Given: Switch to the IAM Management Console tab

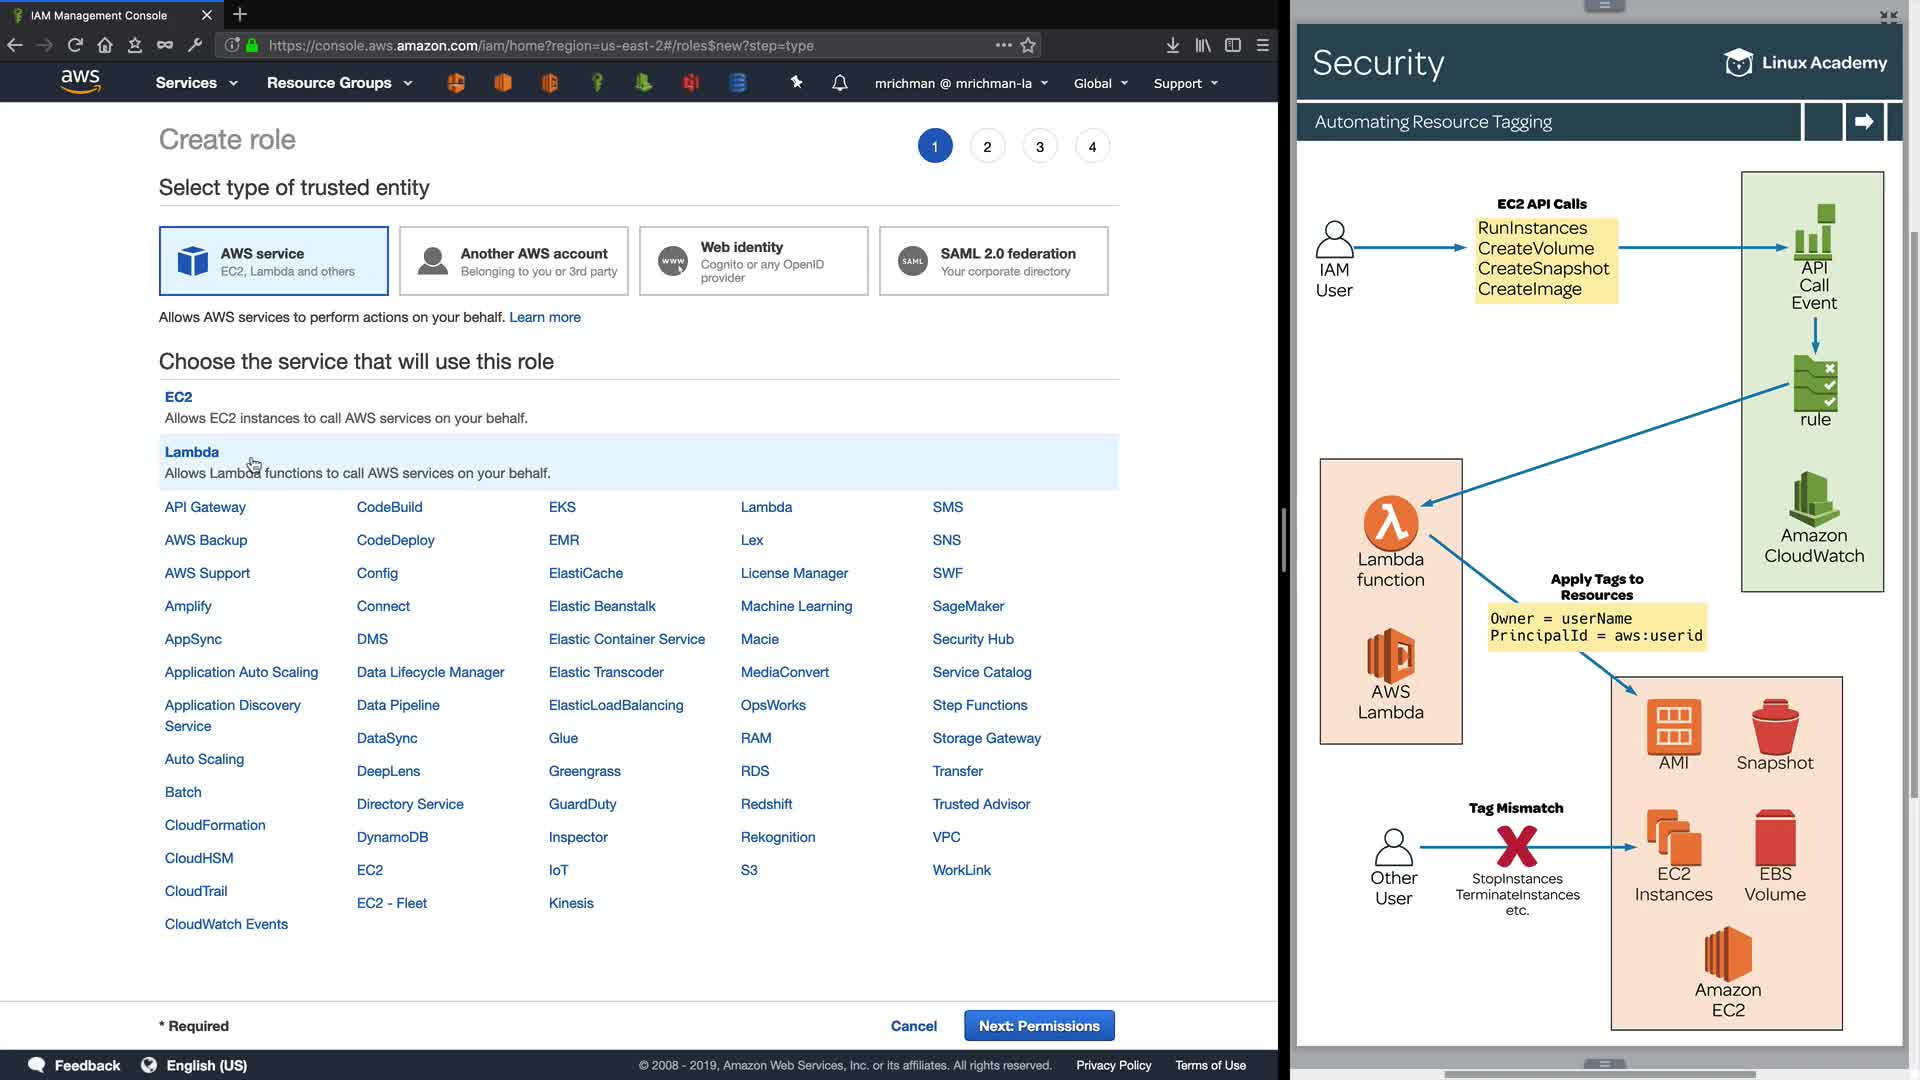Looking at the screenshot, I should (100, 15).
